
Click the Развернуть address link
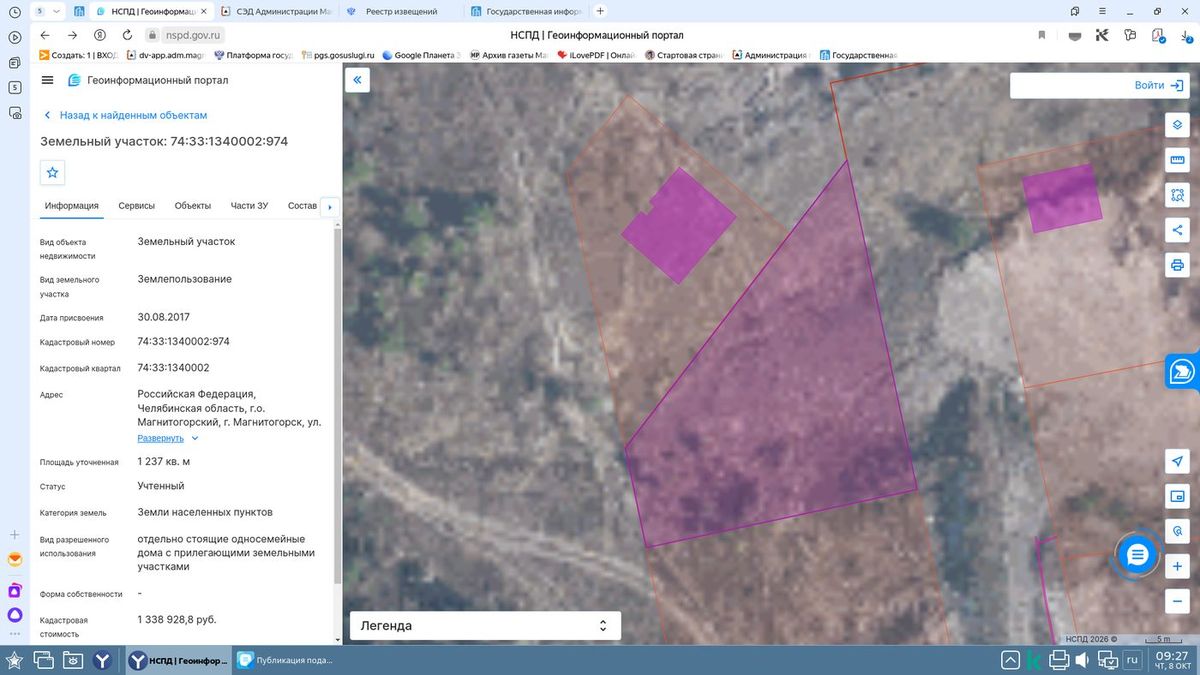click(x=160, y=438)
